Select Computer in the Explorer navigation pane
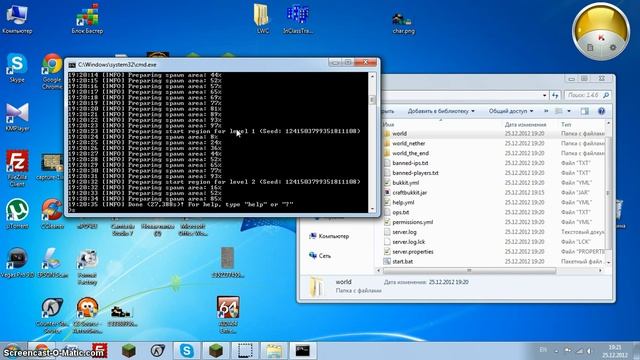Screen dimensions: 640x360 329,236
